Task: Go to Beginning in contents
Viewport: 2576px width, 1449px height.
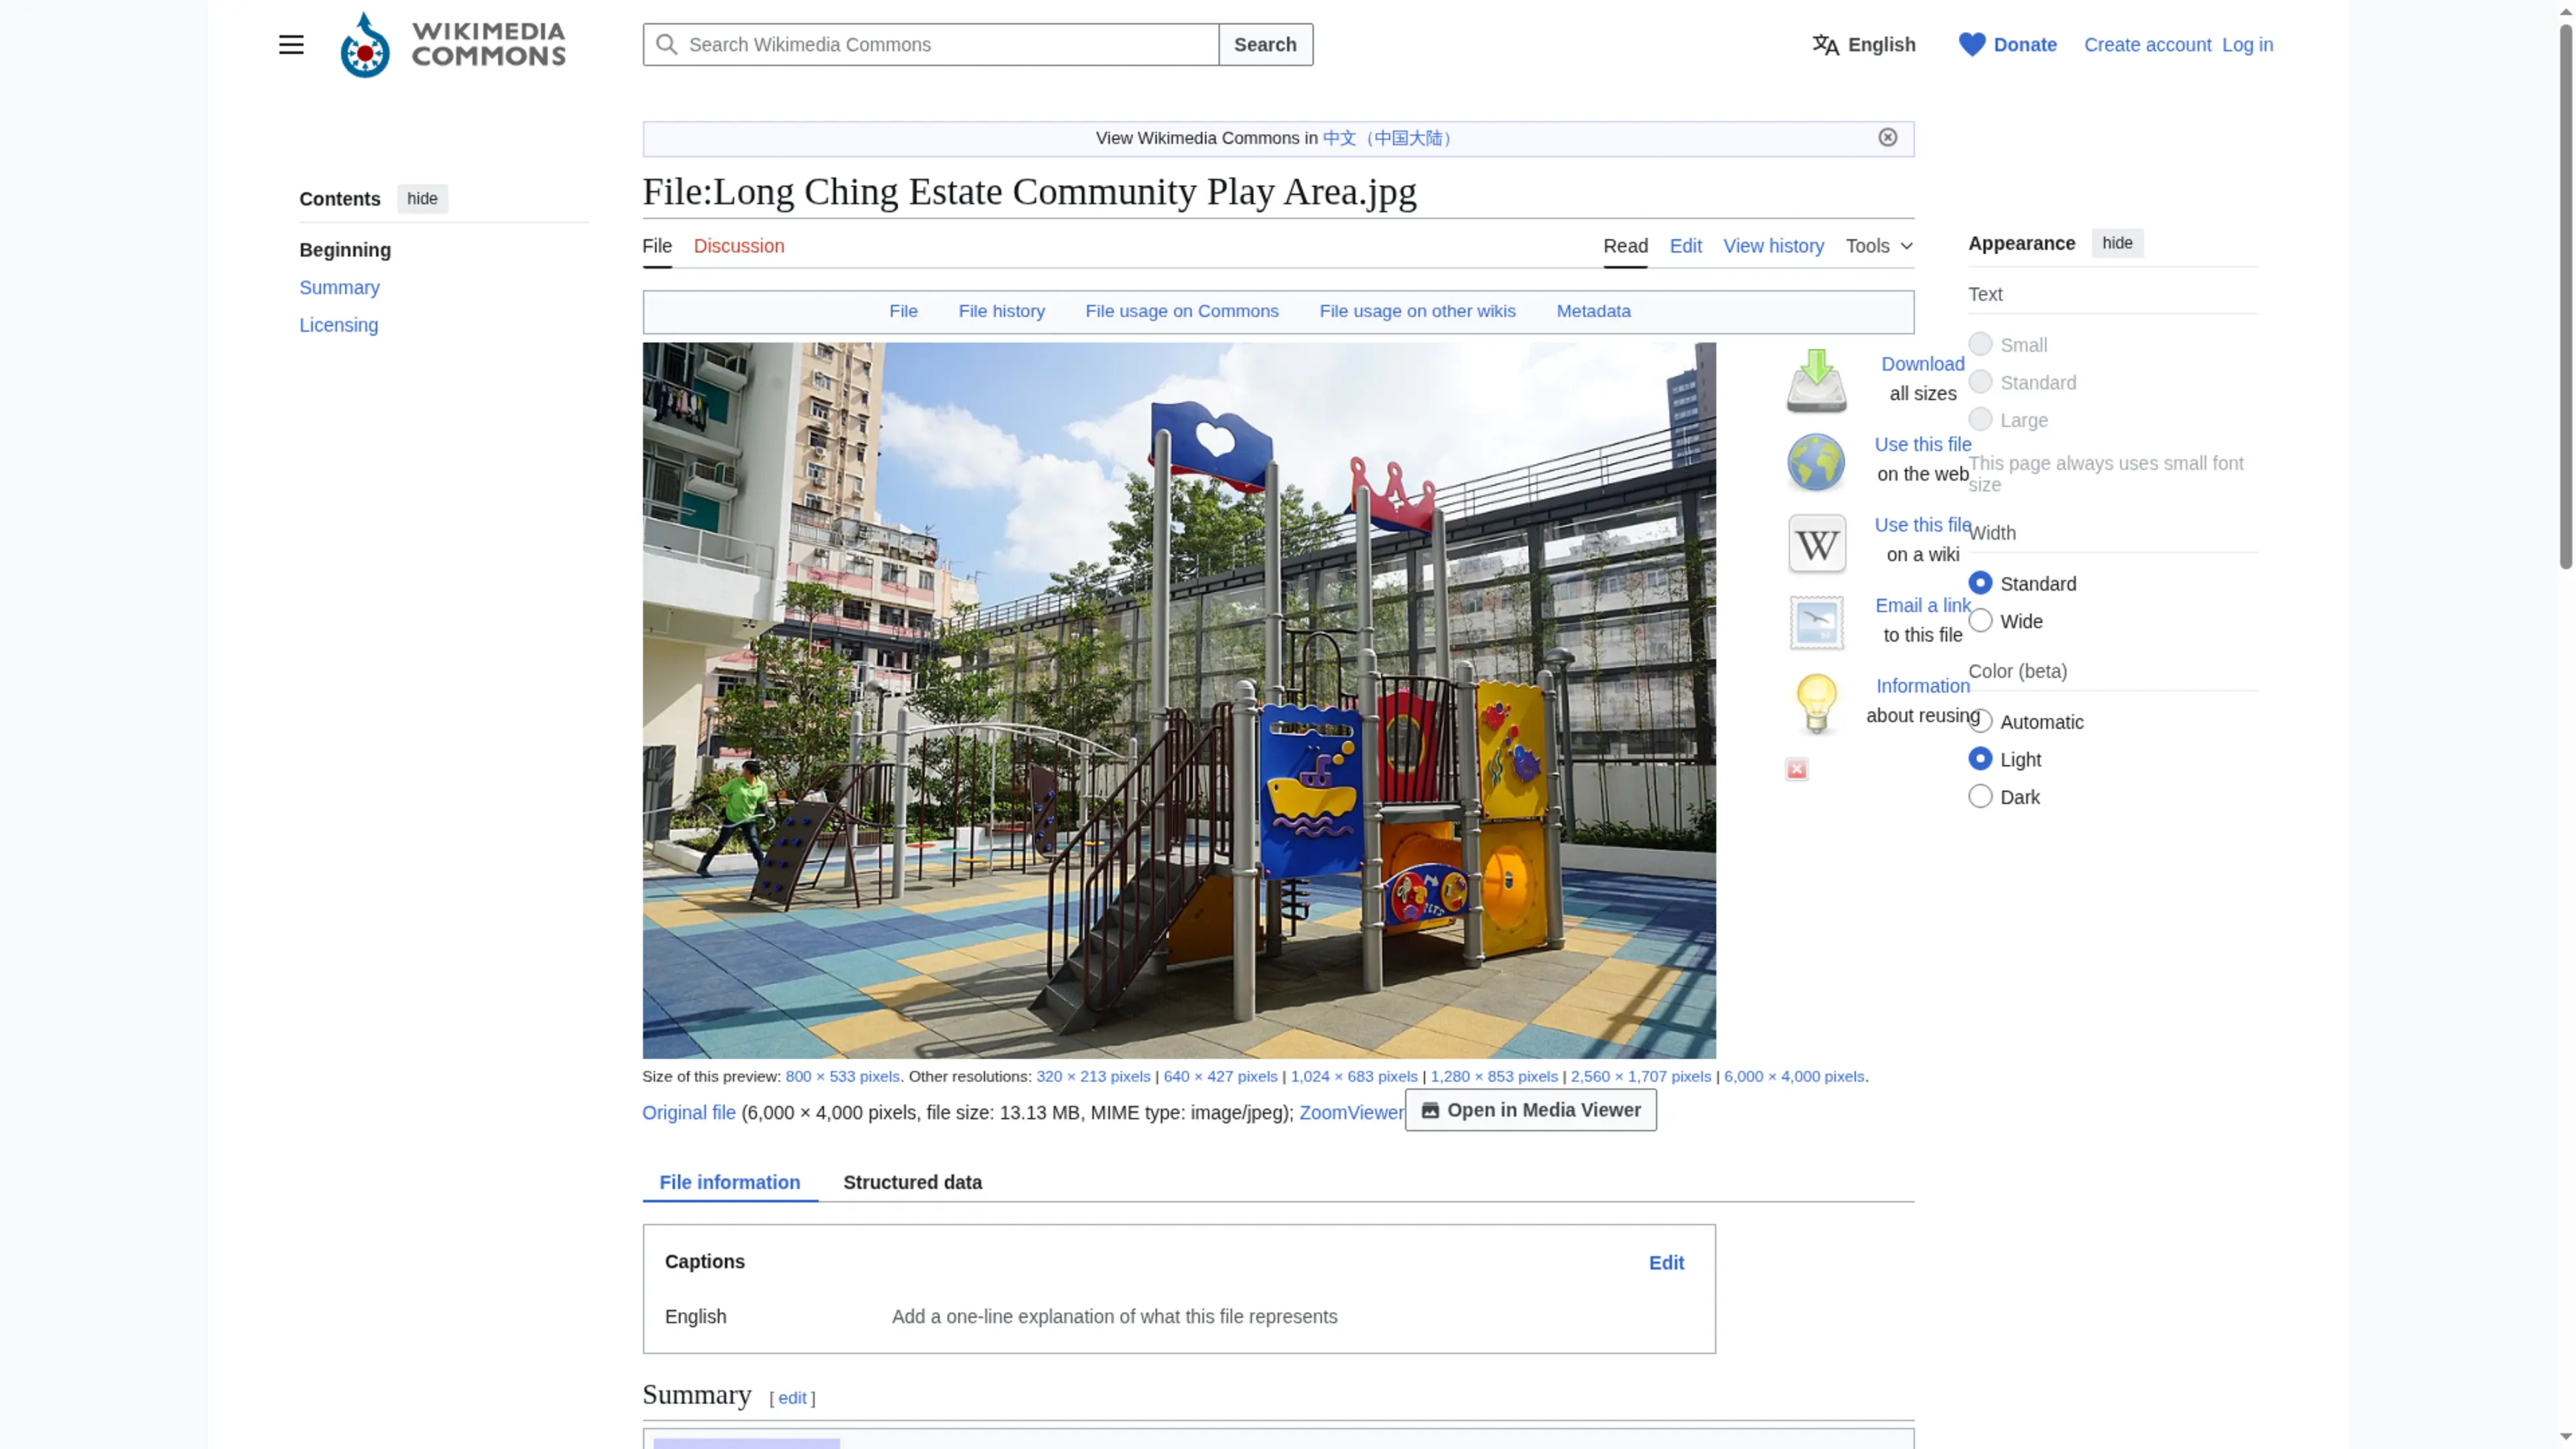Action: (345, 250)
